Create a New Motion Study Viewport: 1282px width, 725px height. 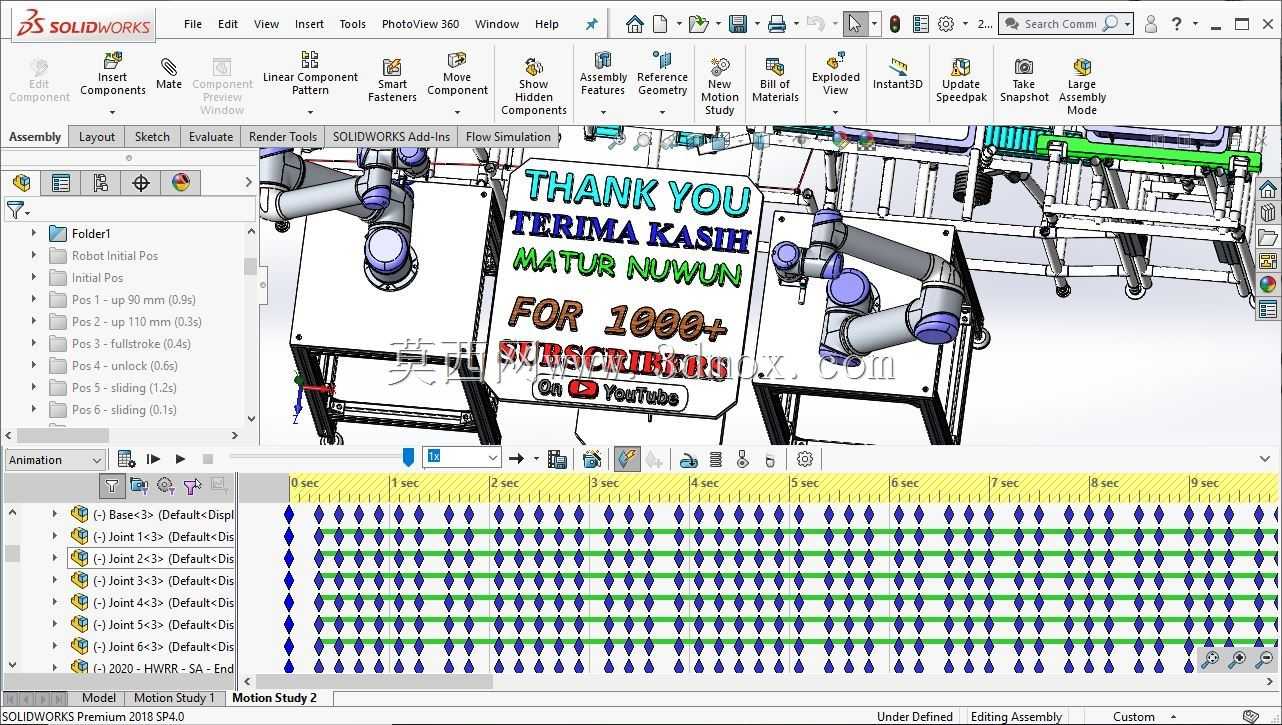tap(720, 85)
